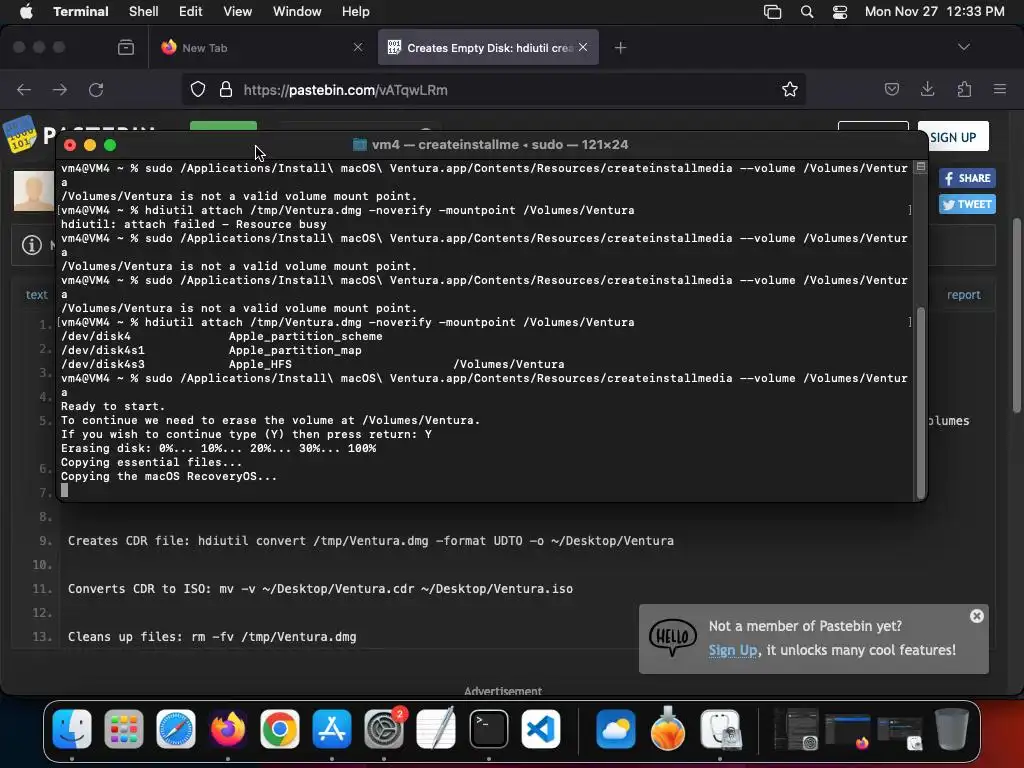The height and width of the screenshot is (768, 1024).
Task: Open the Apple menu
Action: (x=26, y=12)
